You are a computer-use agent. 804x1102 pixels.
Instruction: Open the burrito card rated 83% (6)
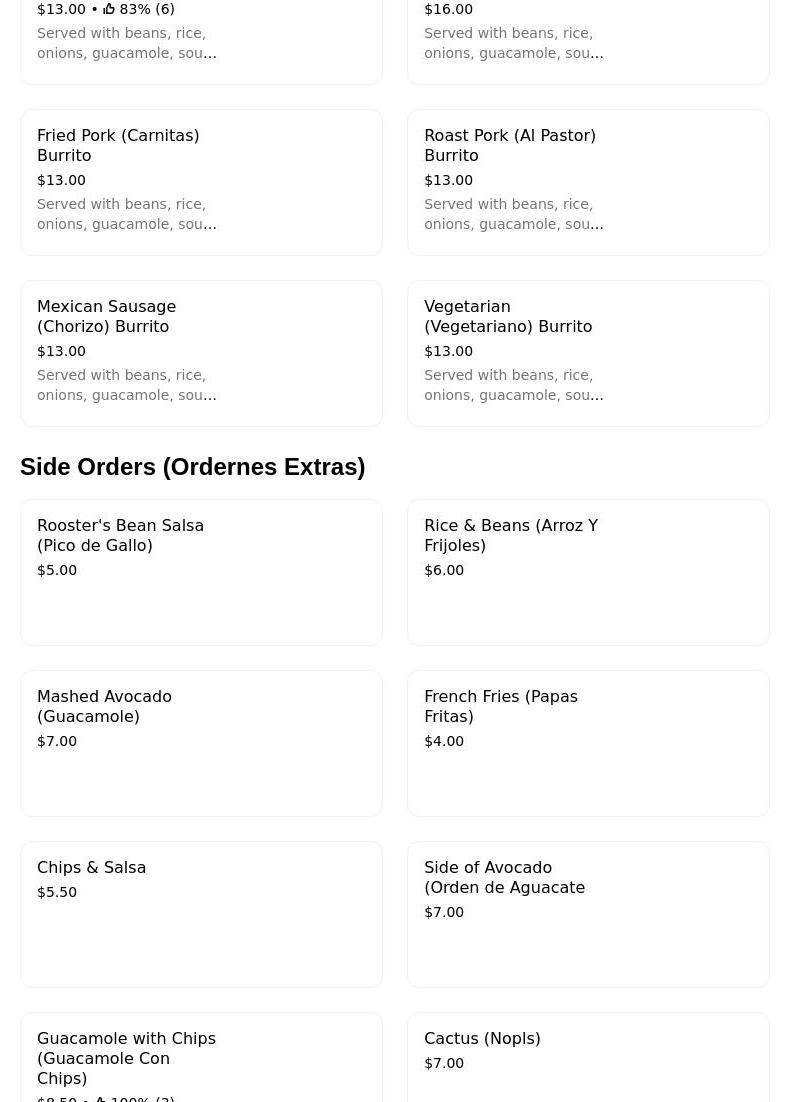click(x=201, y=40)
